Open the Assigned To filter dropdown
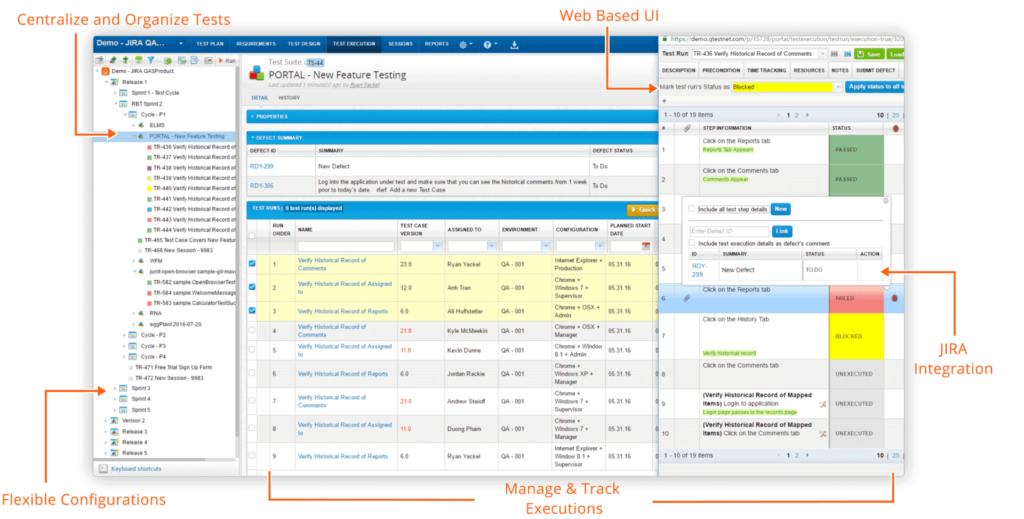The image size is (1024, 519). click(x=491, y=246)
